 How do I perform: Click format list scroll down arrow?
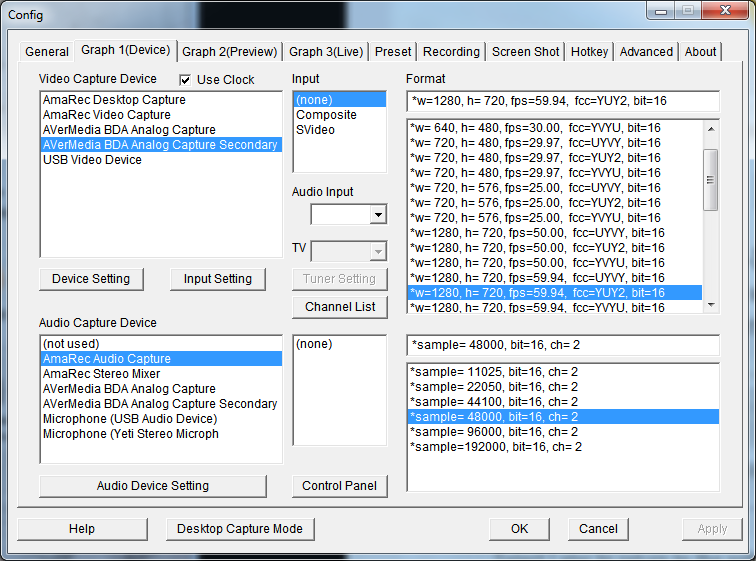[711, 305]
